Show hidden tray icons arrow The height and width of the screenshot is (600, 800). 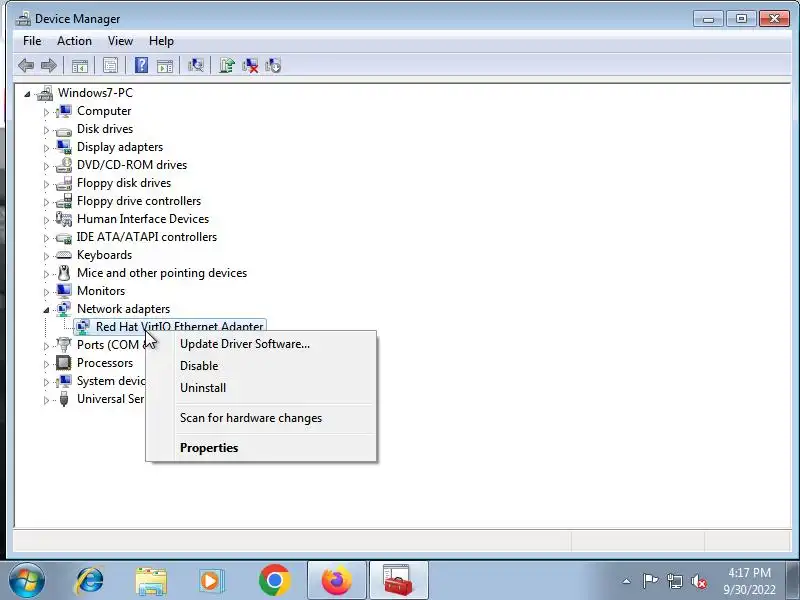[x=627, y=581]
